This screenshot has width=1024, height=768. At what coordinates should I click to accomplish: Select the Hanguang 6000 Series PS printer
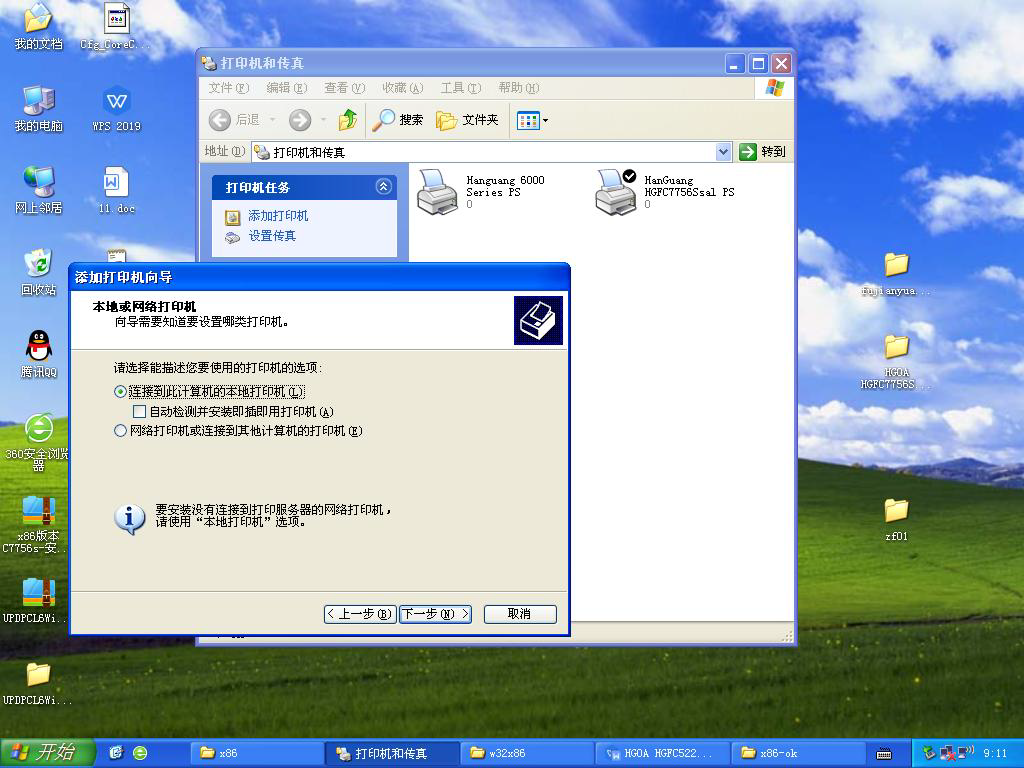pyautogui.click(x=481, y=191)
